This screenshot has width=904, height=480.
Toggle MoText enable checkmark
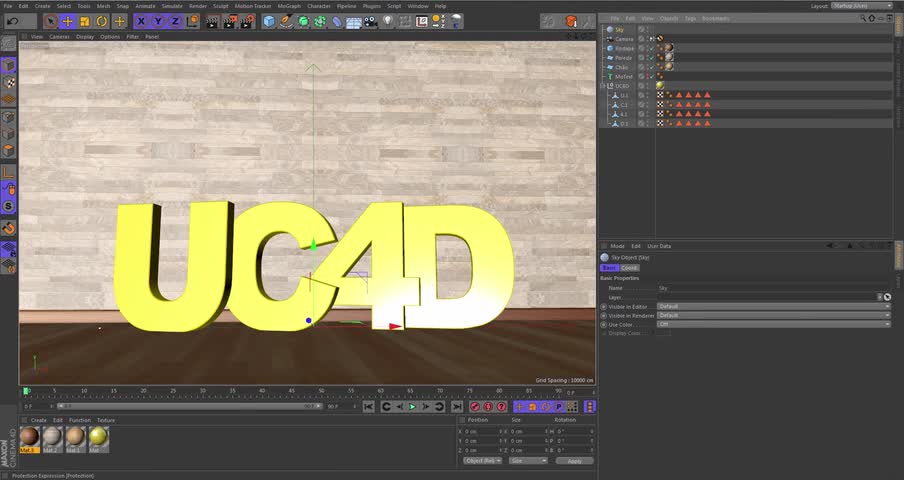tap(652, 77)
